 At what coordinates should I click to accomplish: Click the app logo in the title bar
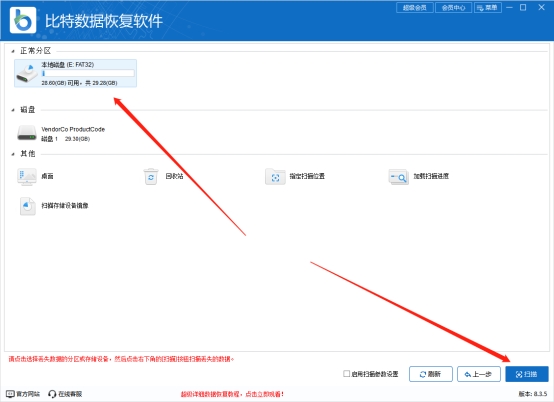tap(23, 20)
